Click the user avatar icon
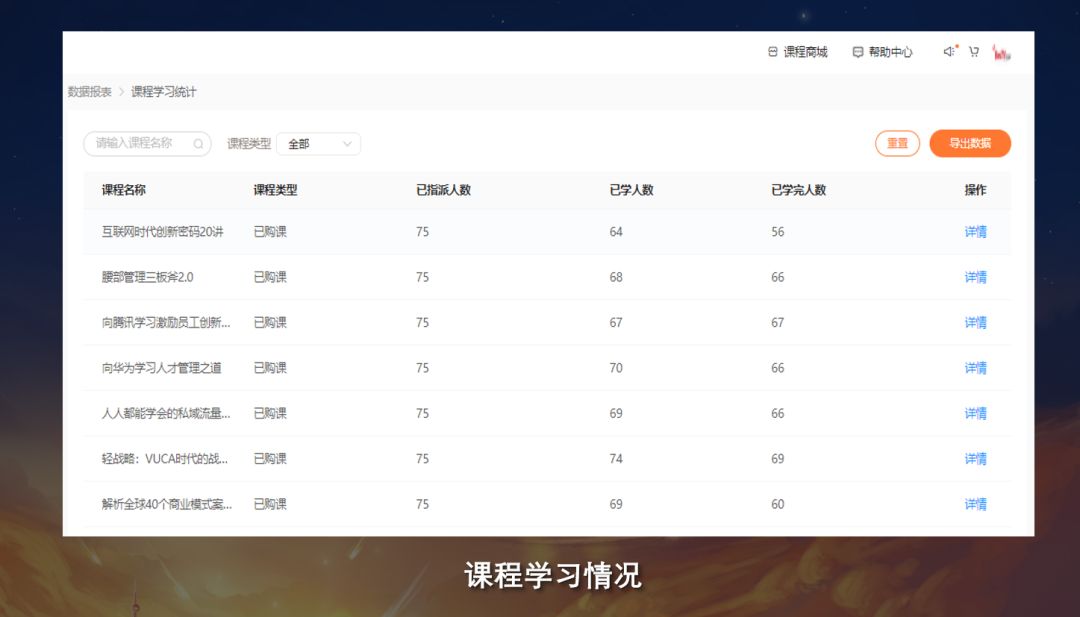 click(x=1001, y=52)
